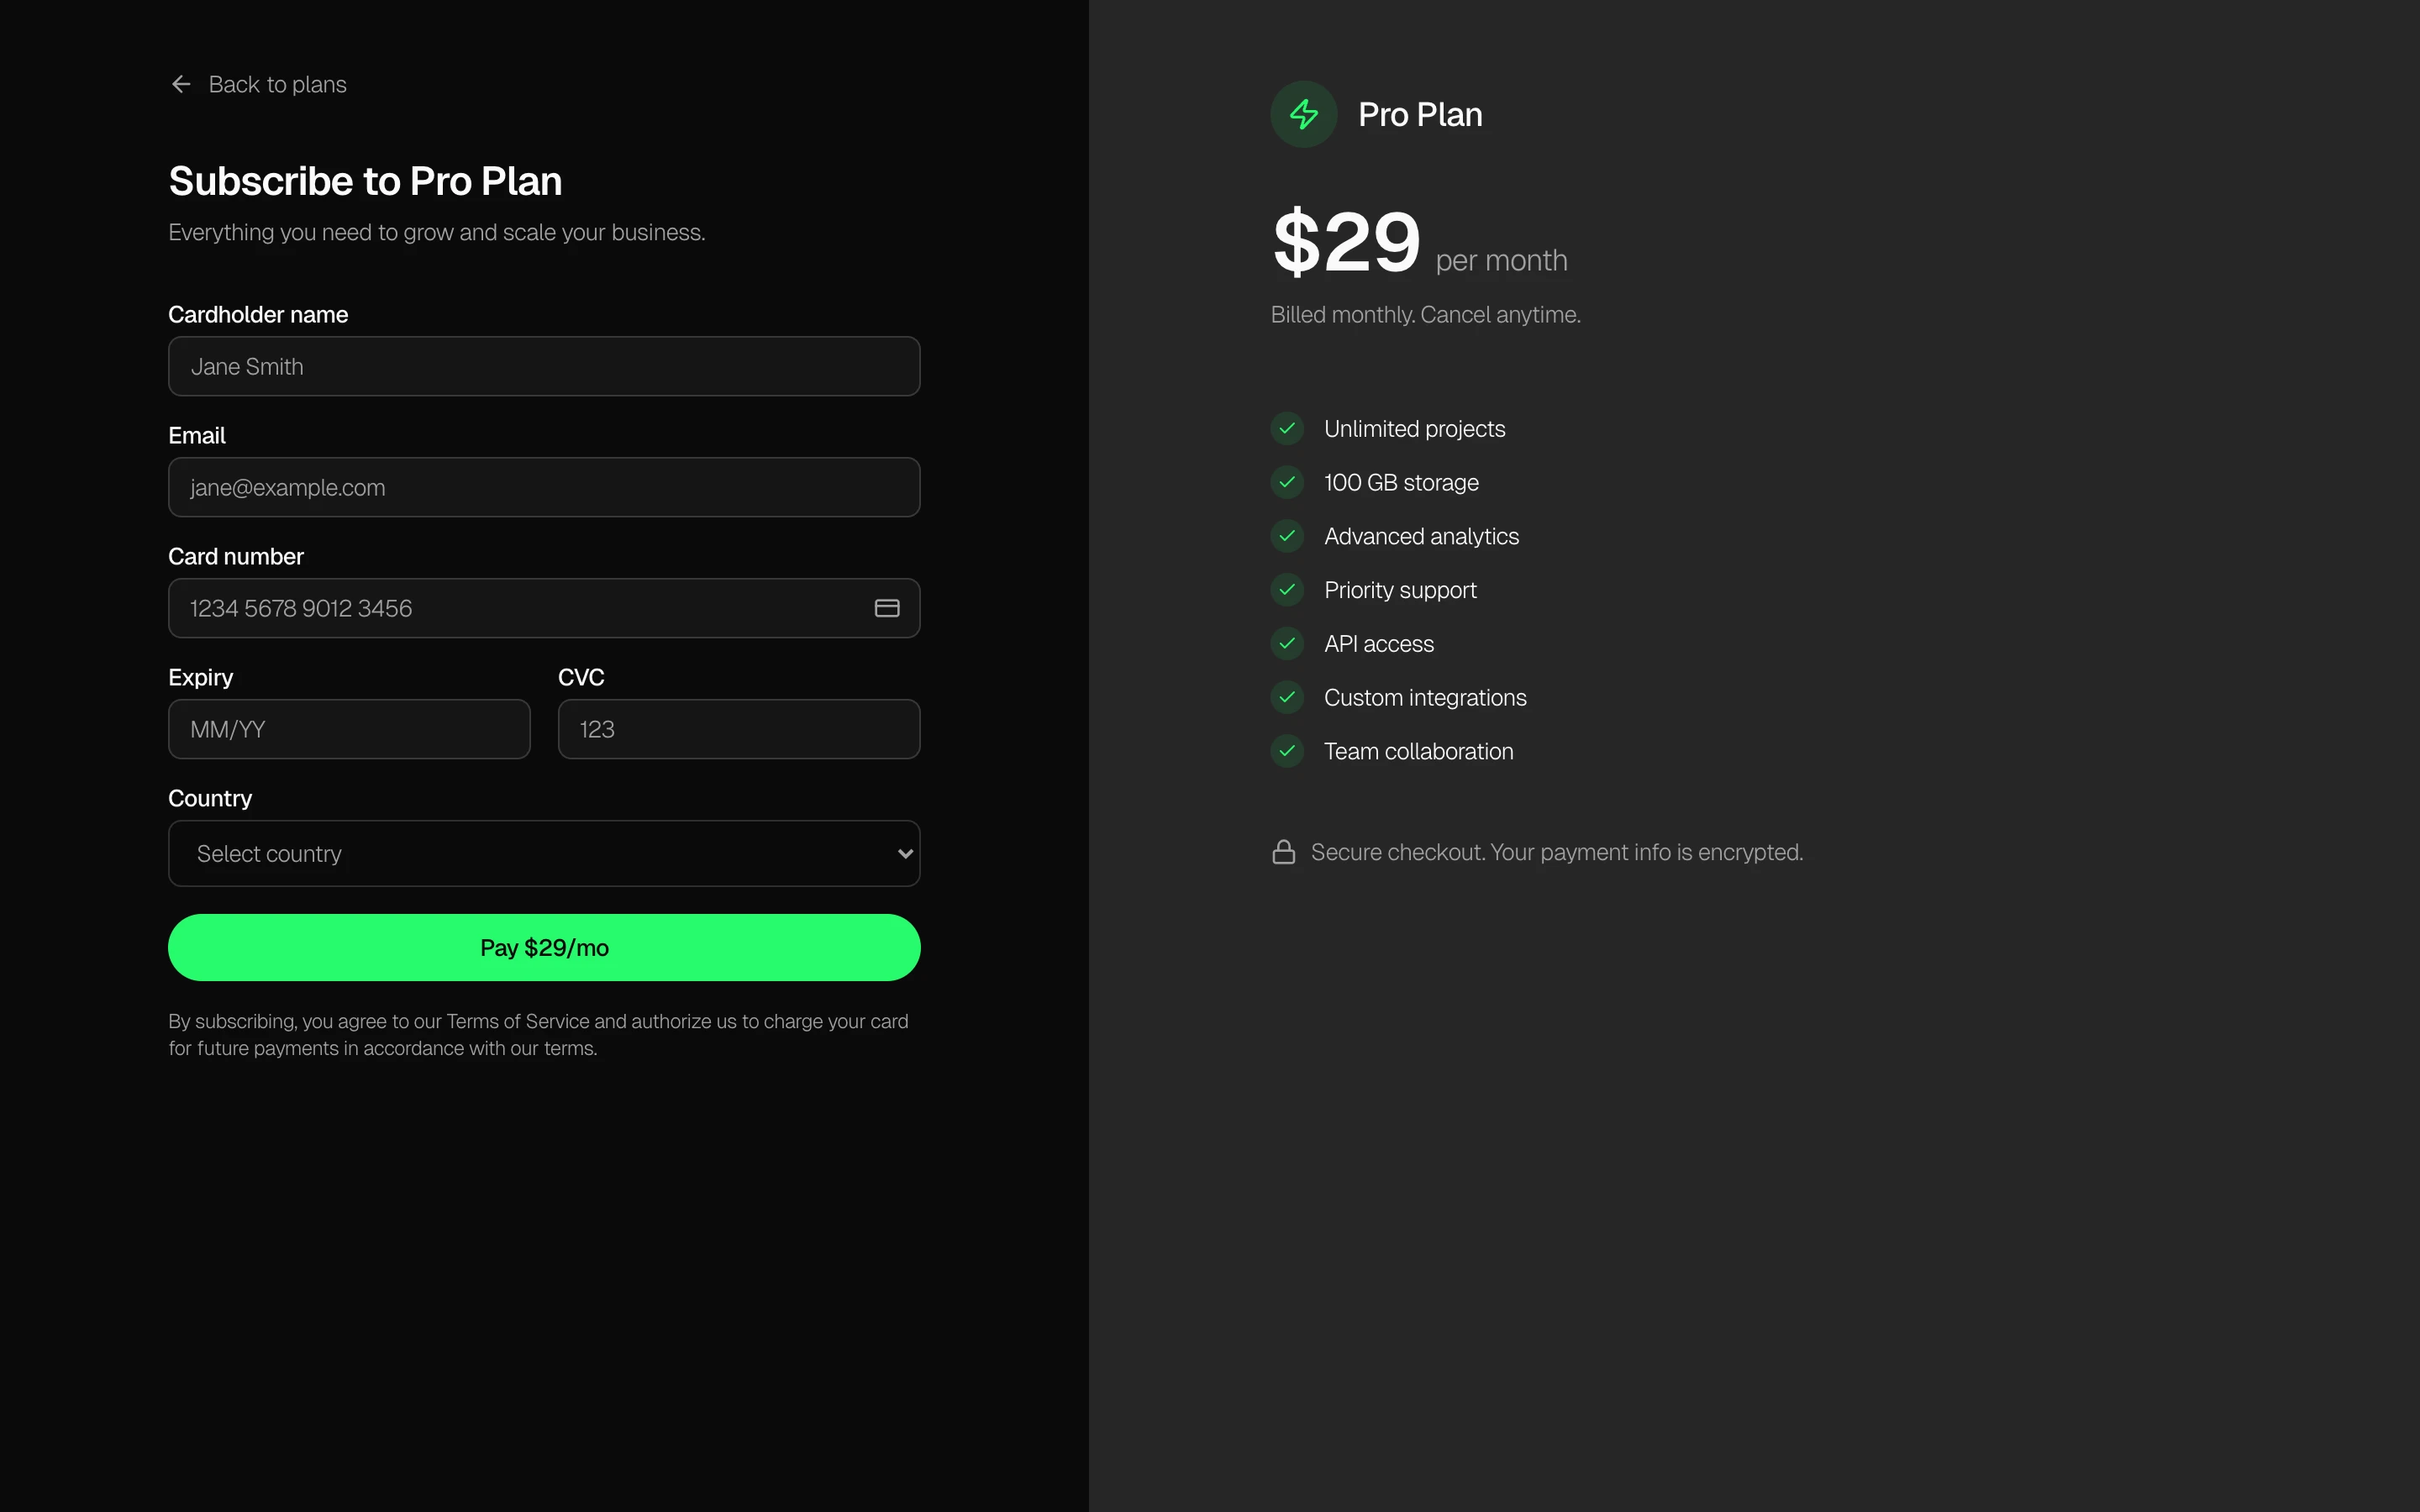Image resolution: width=2420 pixels, height=1512 pixels.
Task: Focus the CVC input field
Action: coord(738,730)
